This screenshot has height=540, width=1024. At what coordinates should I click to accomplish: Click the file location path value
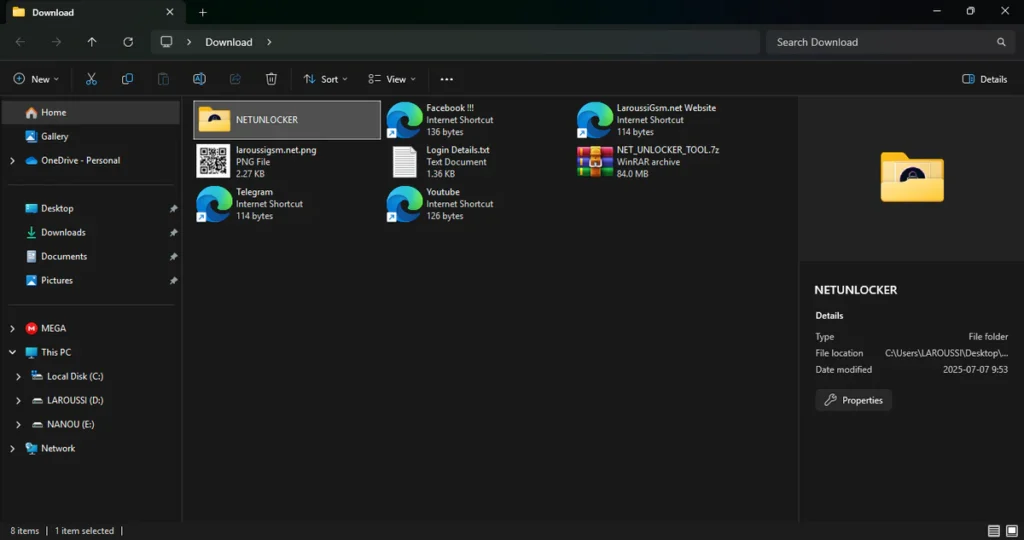[x=946, y=353]
